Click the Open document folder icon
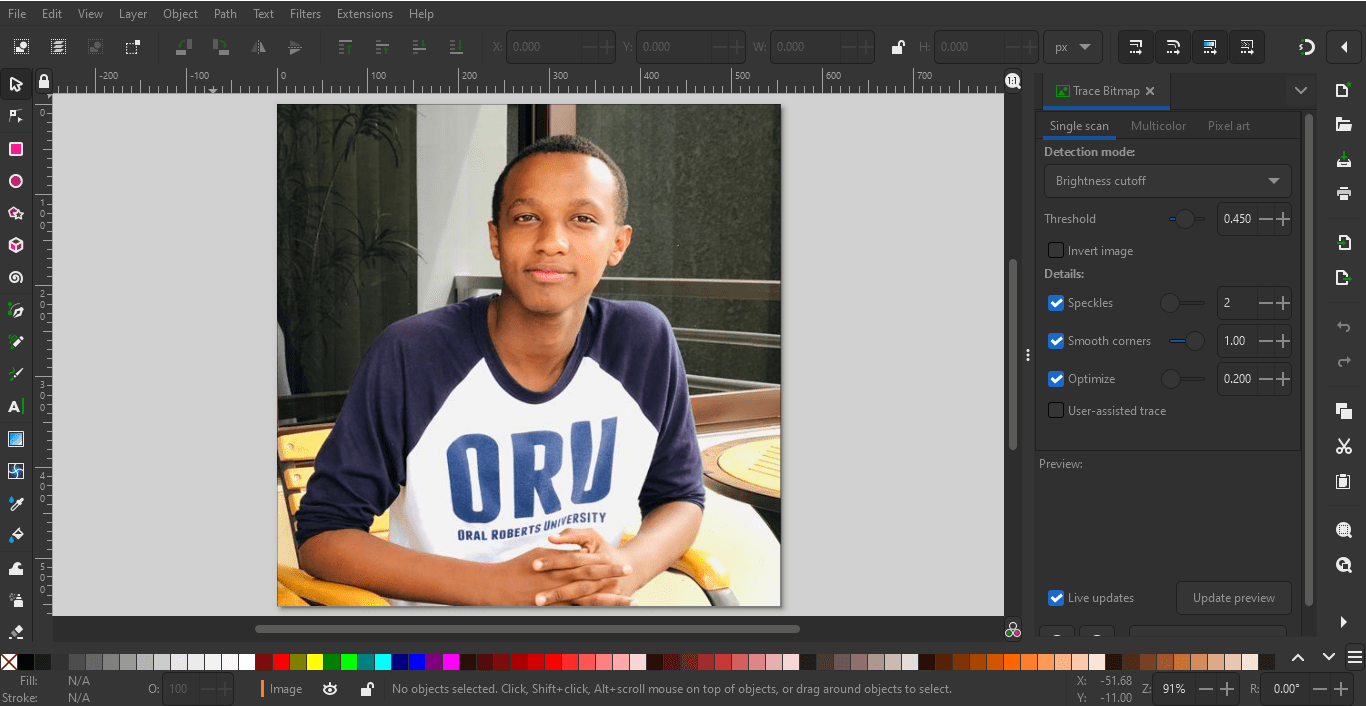The image size is (1366, 706). (1344, 125)
